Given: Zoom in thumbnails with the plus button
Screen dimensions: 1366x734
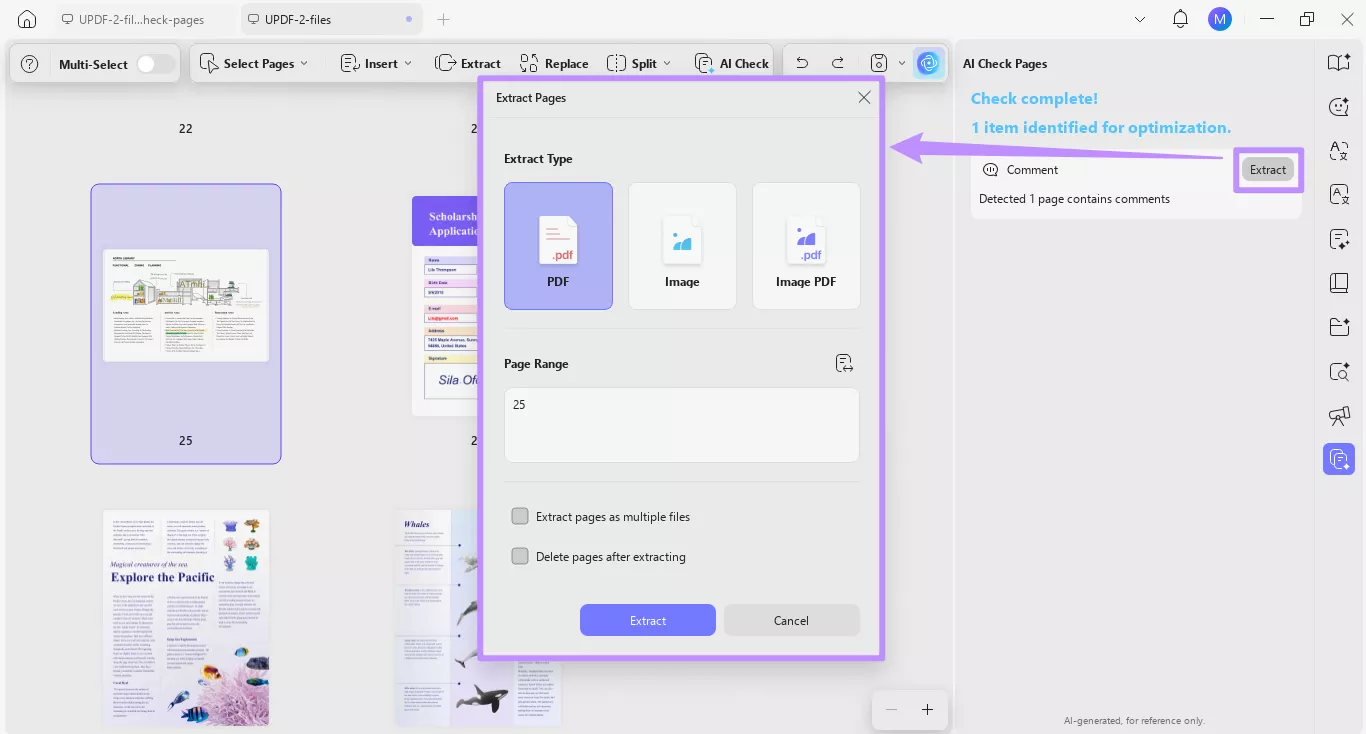Looking at the screenshot, I should pos(927,709).
